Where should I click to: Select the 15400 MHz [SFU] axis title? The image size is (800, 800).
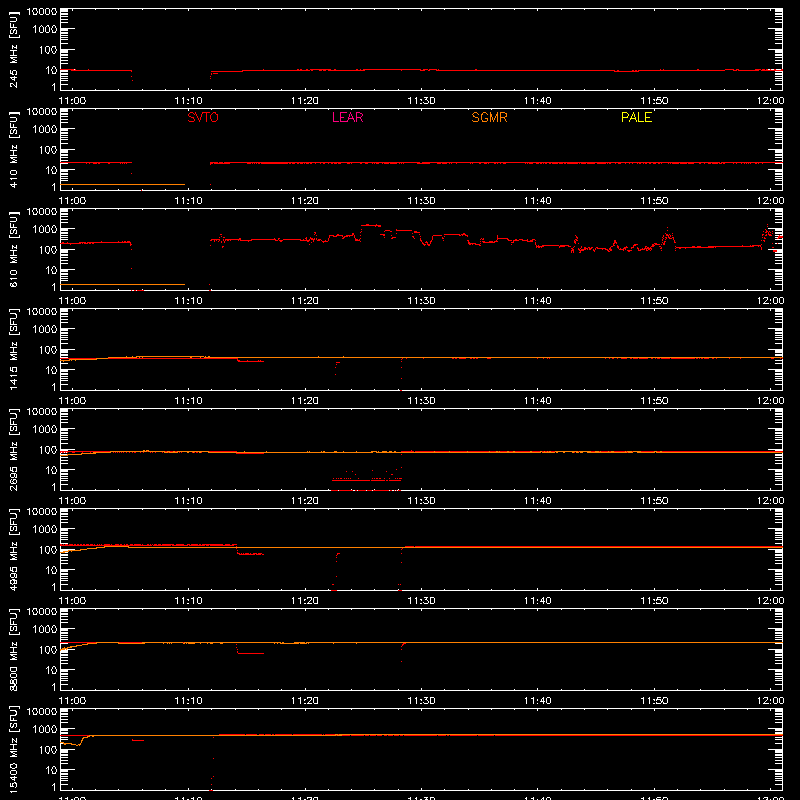point(13,749)
